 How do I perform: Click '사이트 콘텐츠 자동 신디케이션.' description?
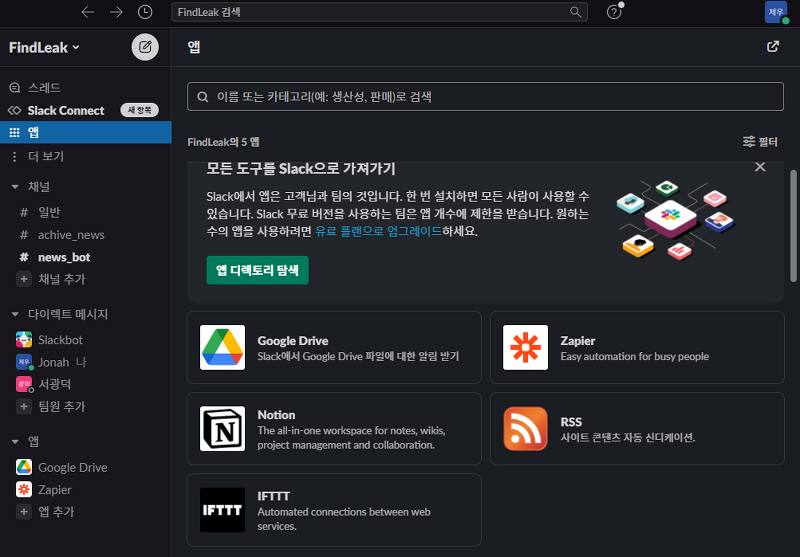click(628, 437)
